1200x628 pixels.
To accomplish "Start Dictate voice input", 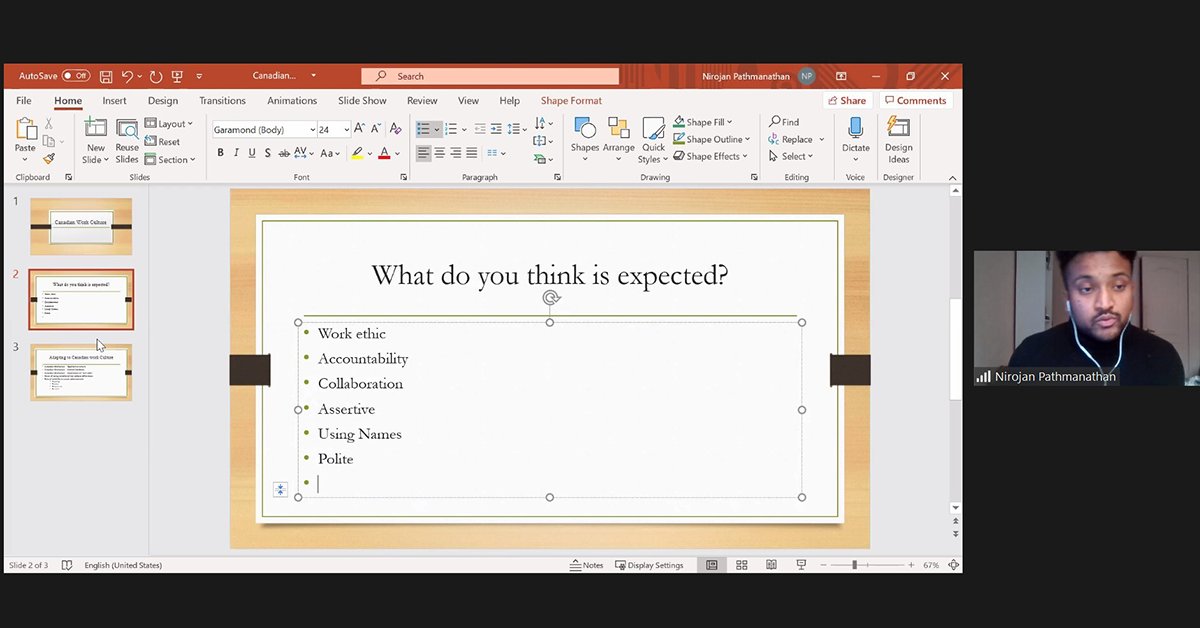I will click(x=855, y=140).
